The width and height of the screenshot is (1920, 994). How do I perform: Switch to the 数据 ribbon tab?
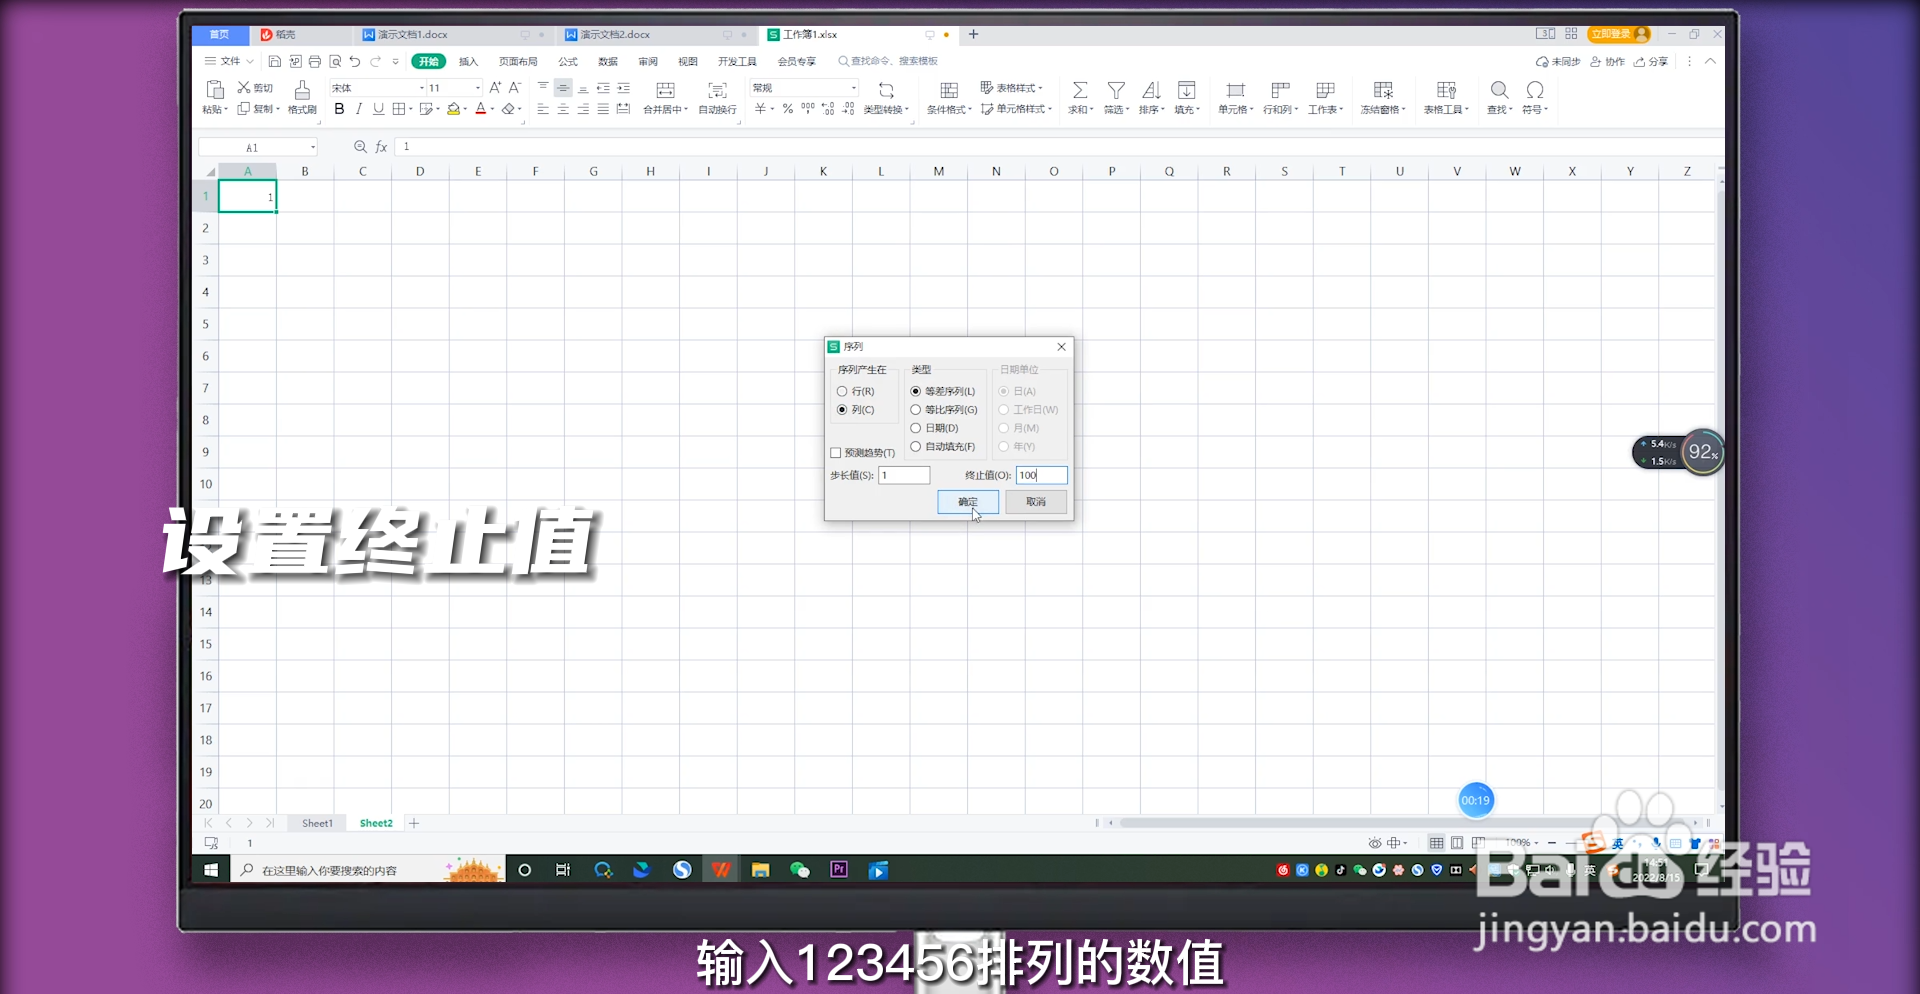click(608, 61)
